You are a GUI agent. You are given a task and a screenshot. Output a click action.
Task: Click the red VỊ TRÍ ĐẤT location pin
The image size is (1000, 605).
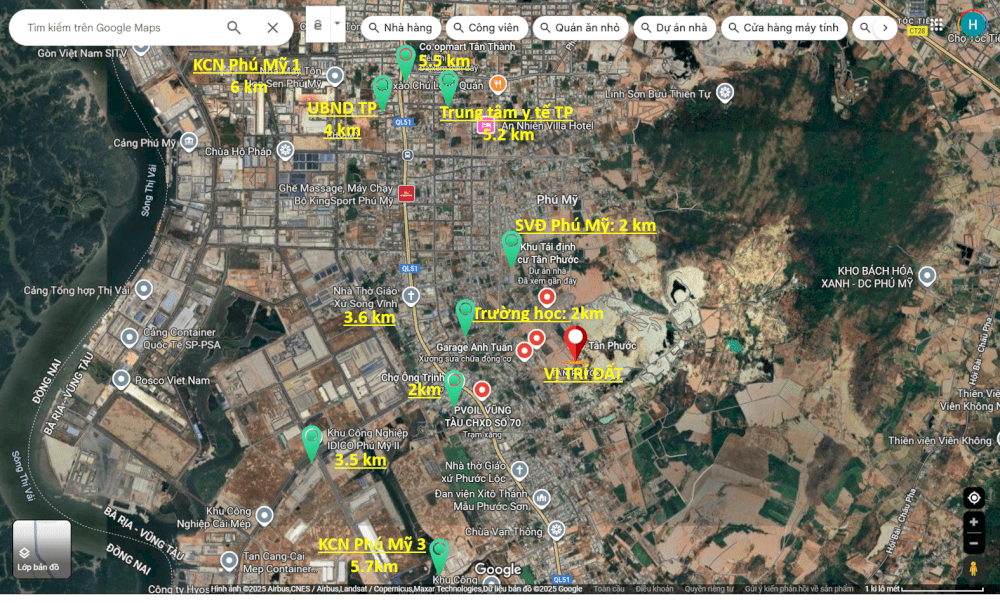click(575, 342)
